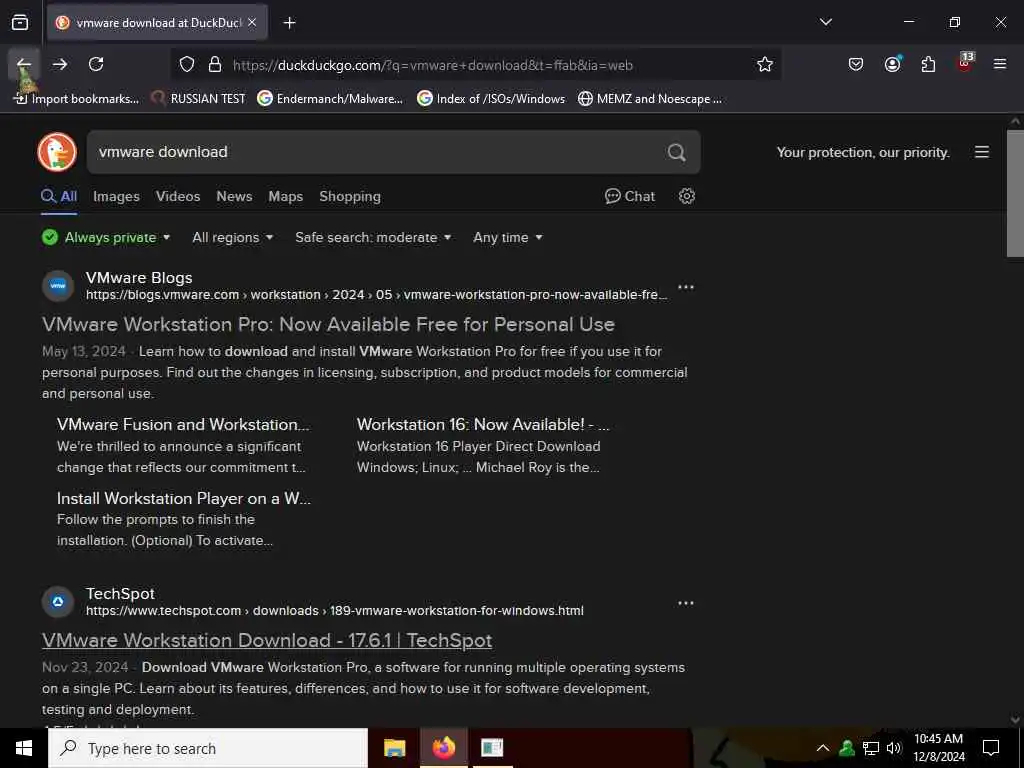Switch to the Videos results tab
The height and width of the screenshot is (768, 1024).
pos(178,197)
